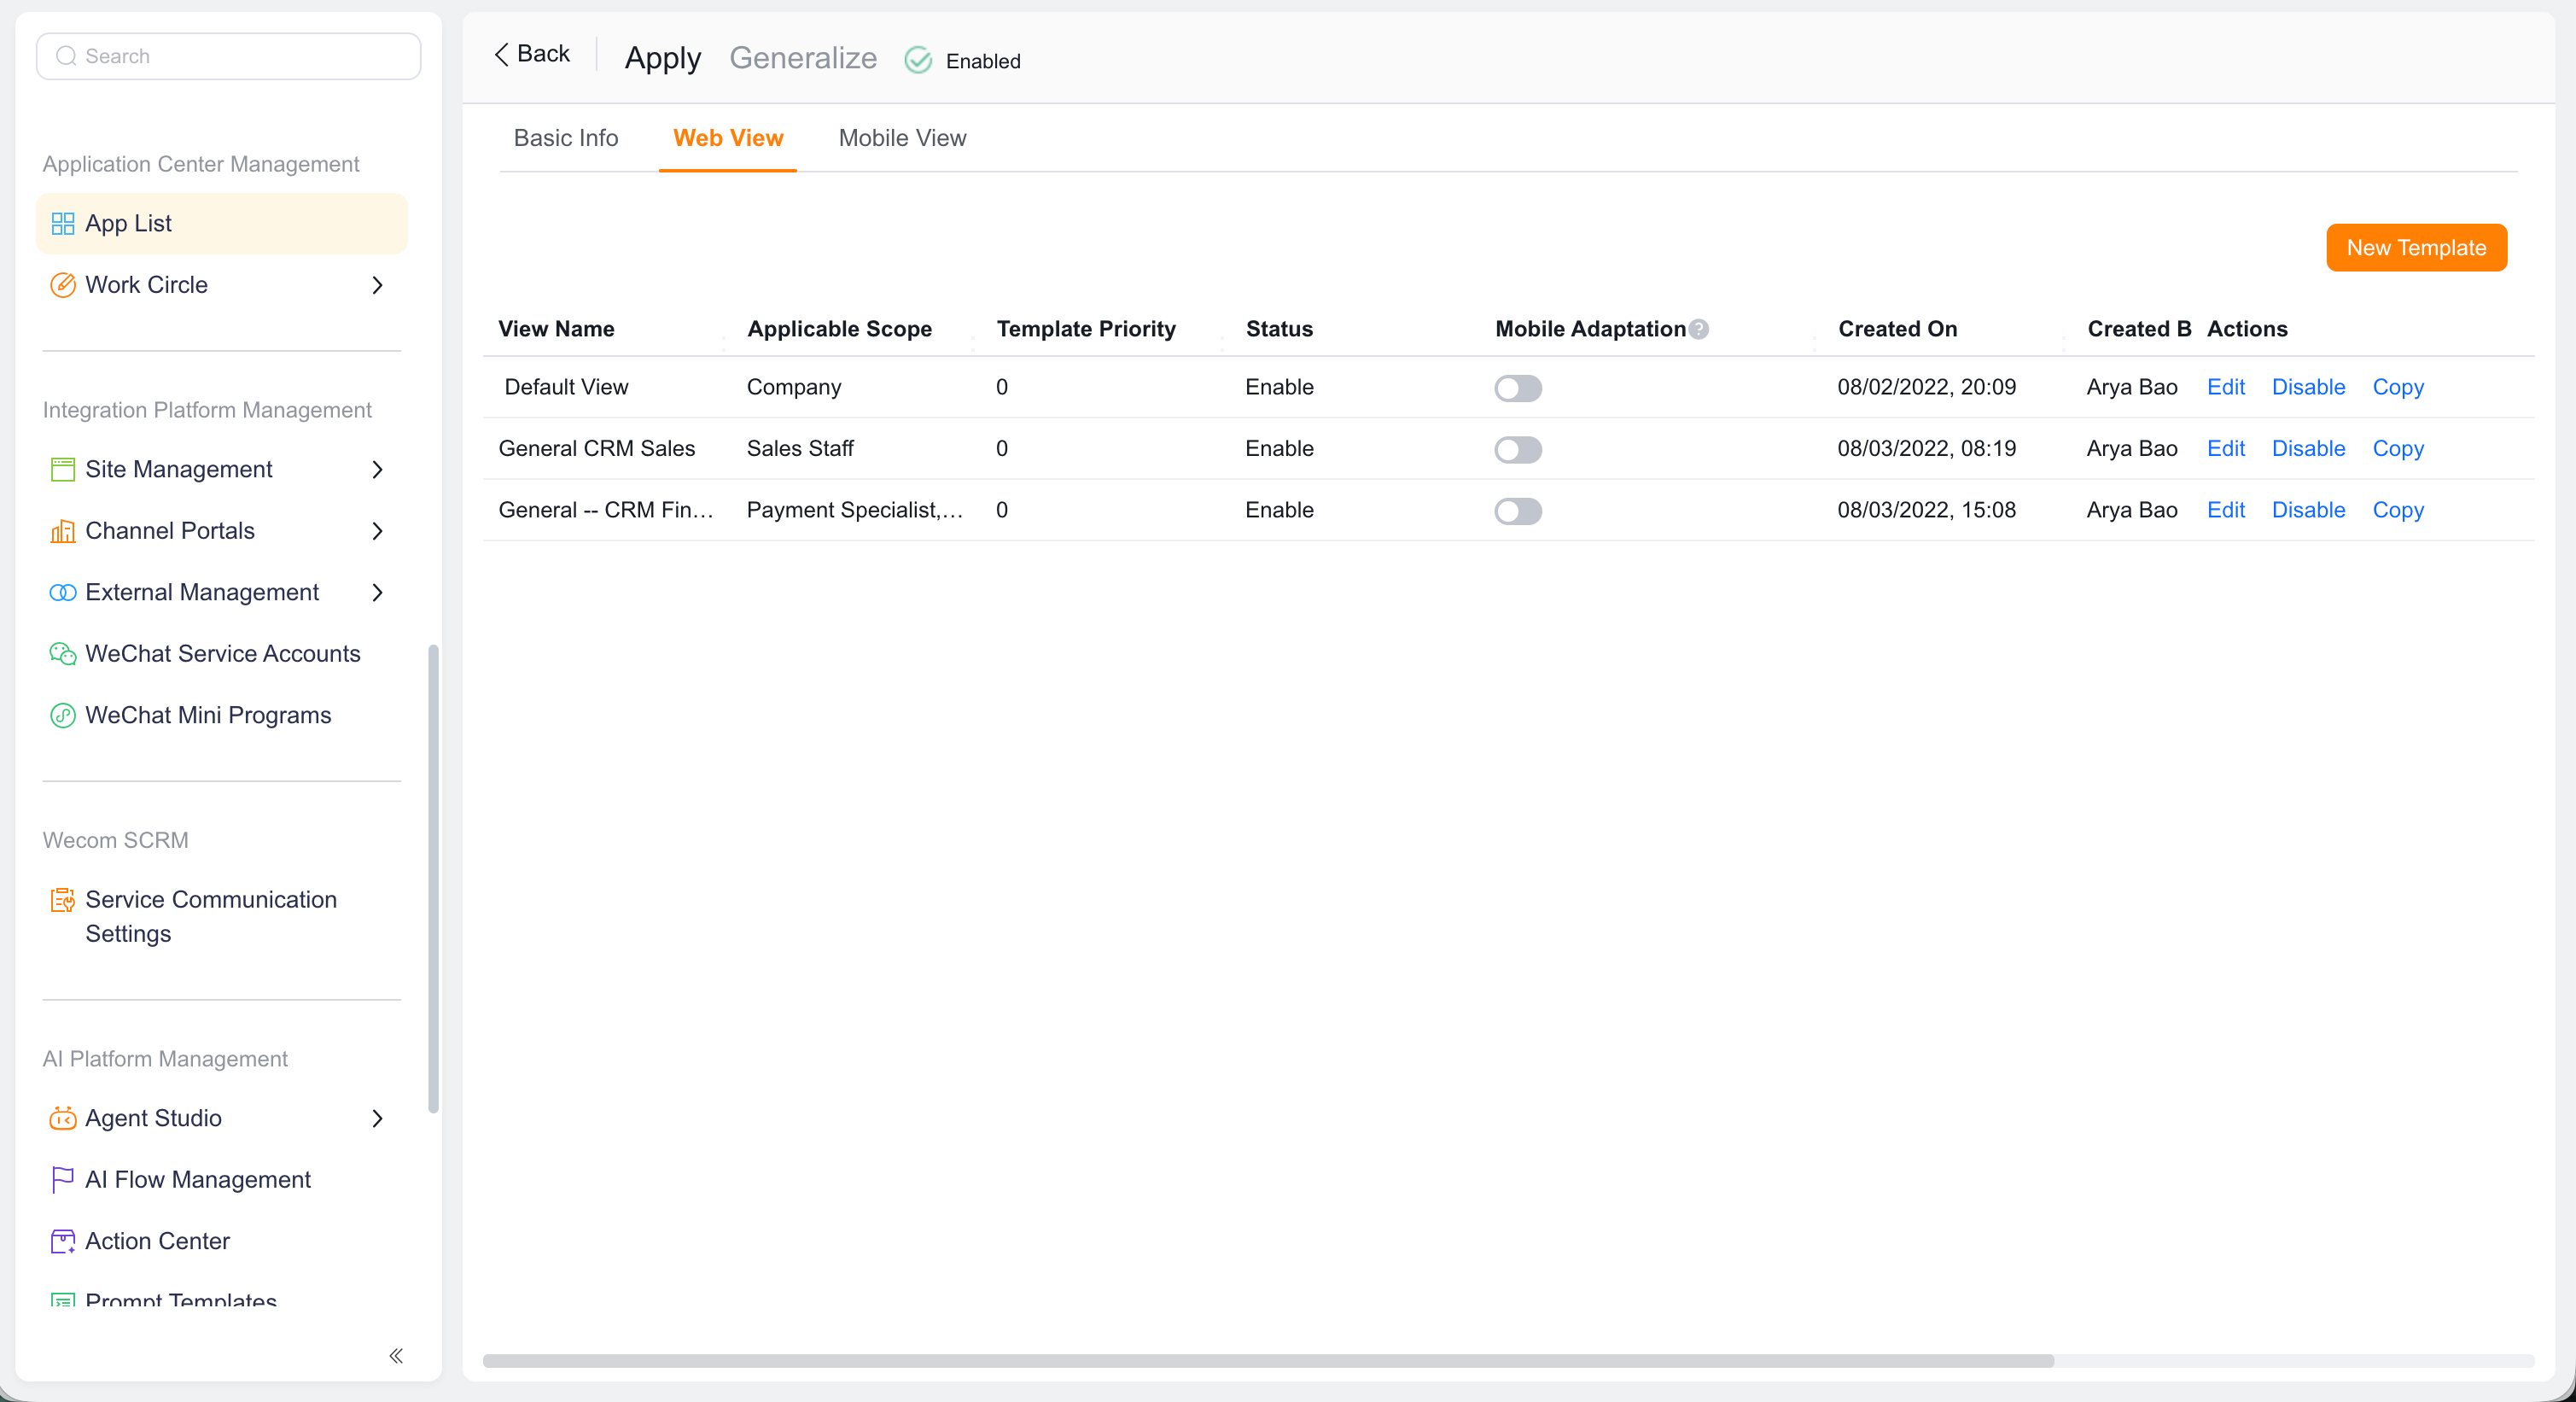
Task: Open the Mobile View tab
Action: tap(902, 138)
